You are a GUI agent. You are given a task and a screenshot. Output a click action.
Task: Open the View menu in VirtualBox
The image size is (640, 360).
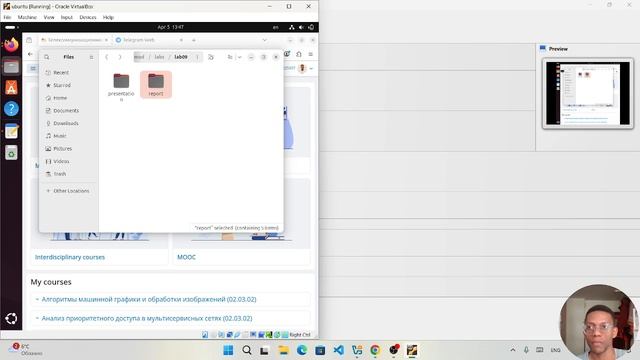point(49,17)
